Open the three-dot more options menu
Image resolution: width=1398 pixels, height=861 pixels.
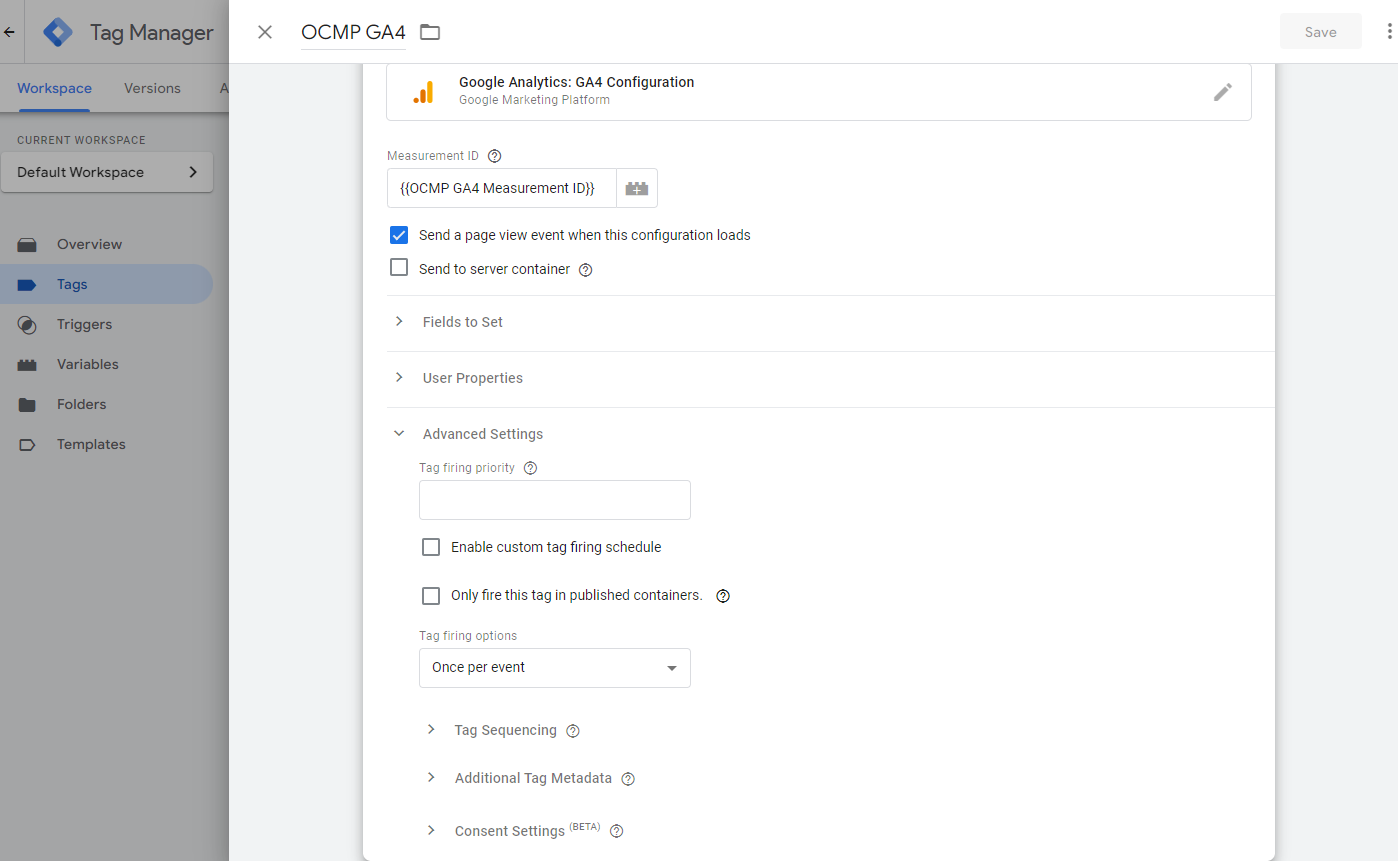(1389, 32)
